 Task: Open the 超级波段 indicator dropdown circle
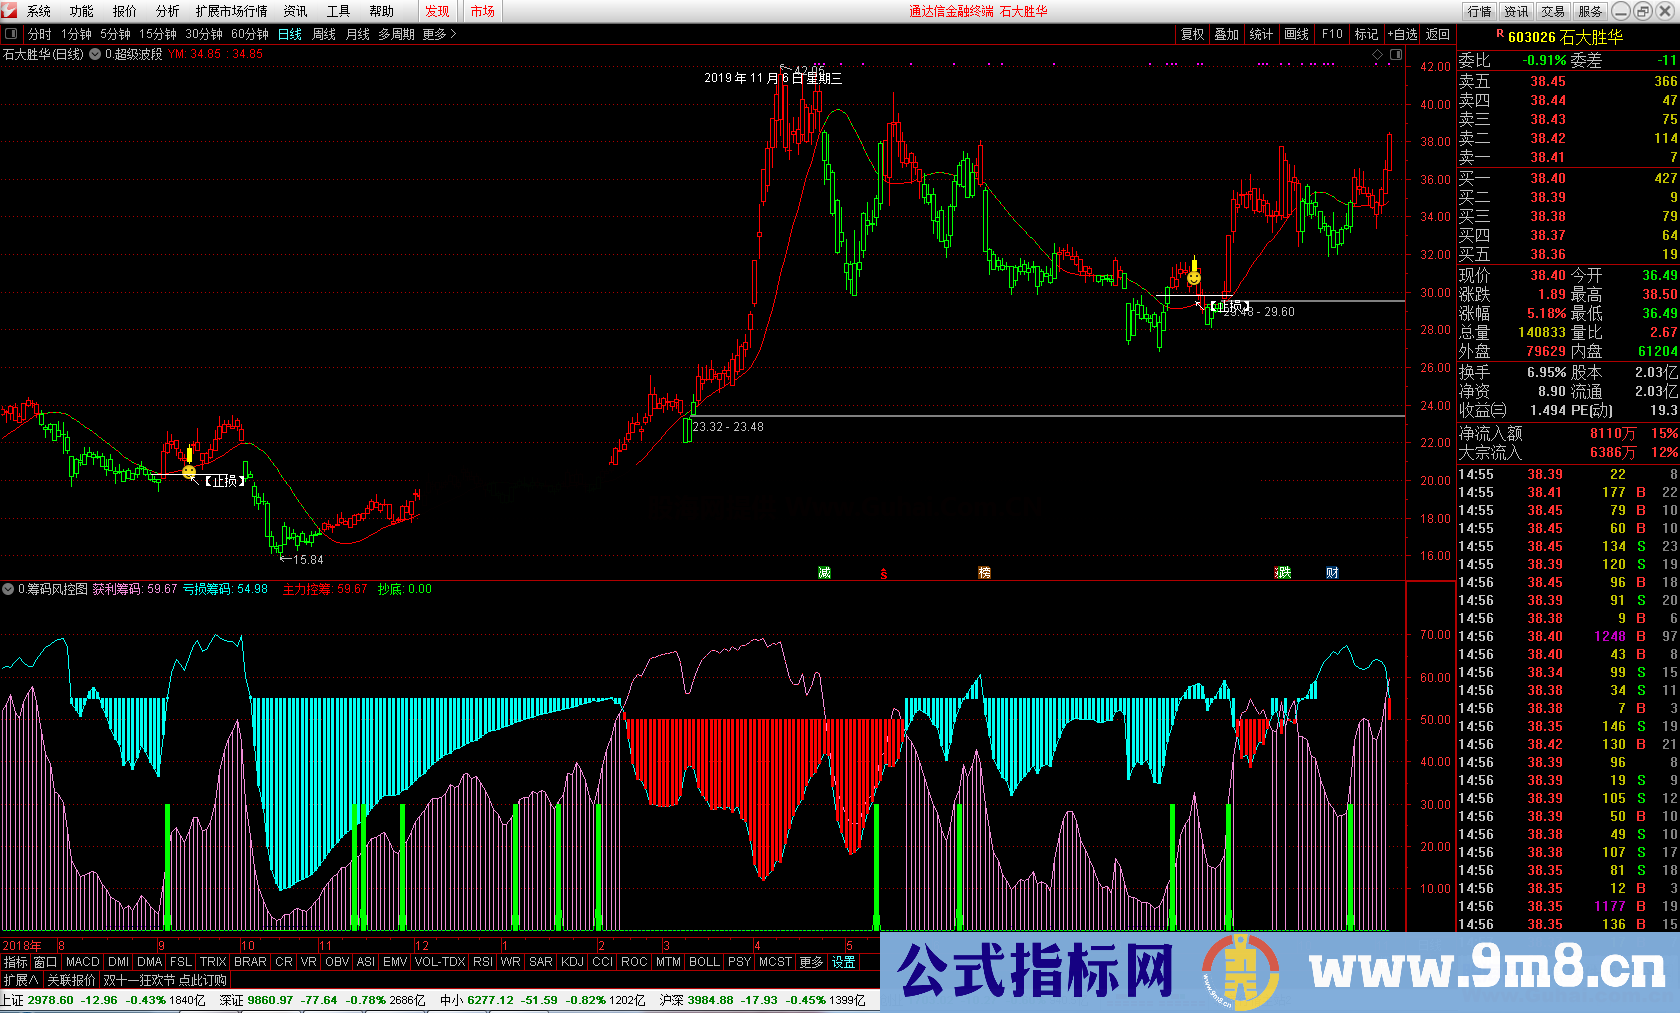[x=95, y=55]
